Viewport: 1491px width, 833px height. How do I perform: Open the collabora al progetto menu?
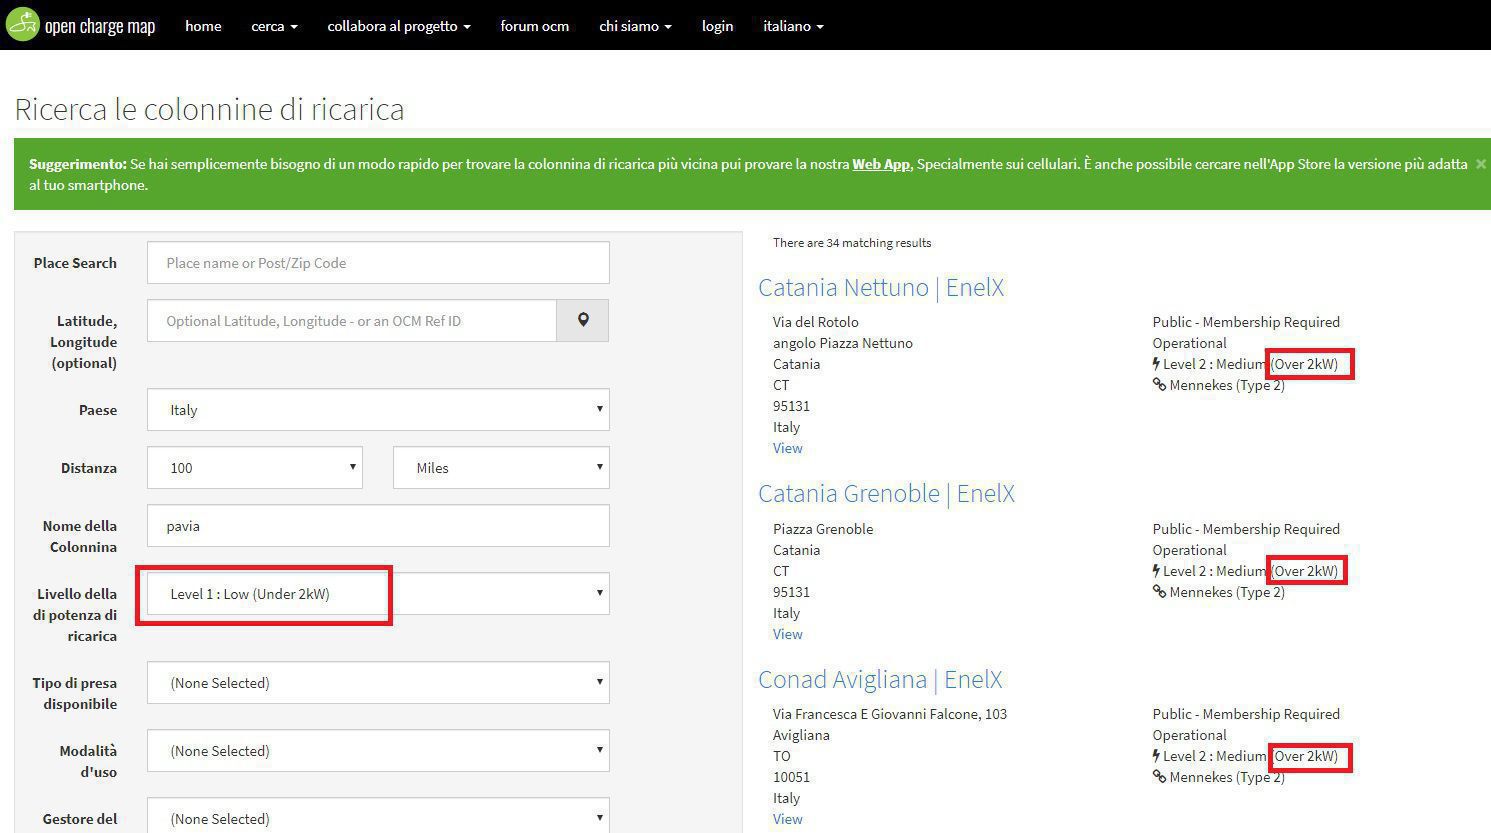coord(399,26)
